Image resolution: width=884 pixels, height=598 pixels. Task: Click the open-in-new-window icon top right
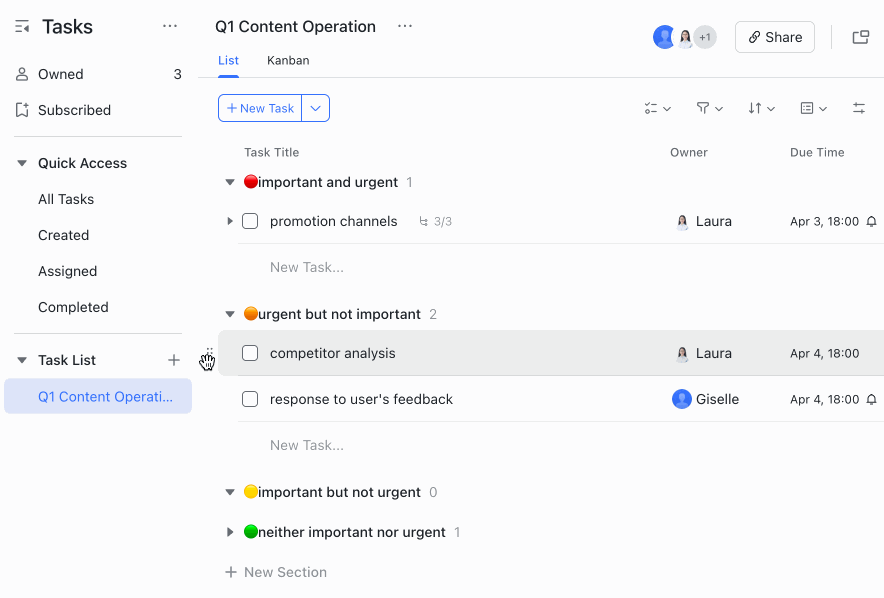[x=860, y=36]
